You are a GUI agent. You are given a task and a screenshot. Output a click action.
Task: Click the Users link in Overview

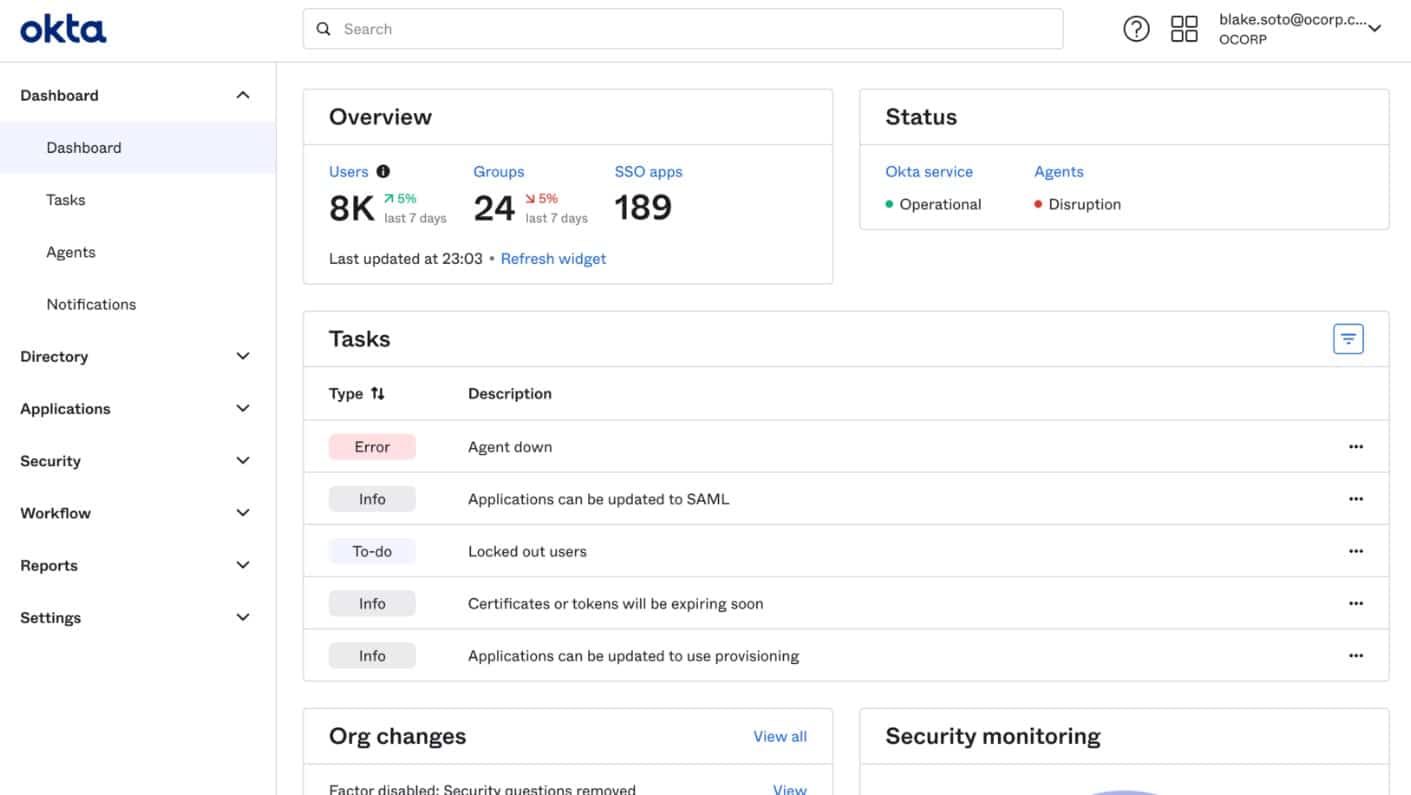tap(349, 171)
